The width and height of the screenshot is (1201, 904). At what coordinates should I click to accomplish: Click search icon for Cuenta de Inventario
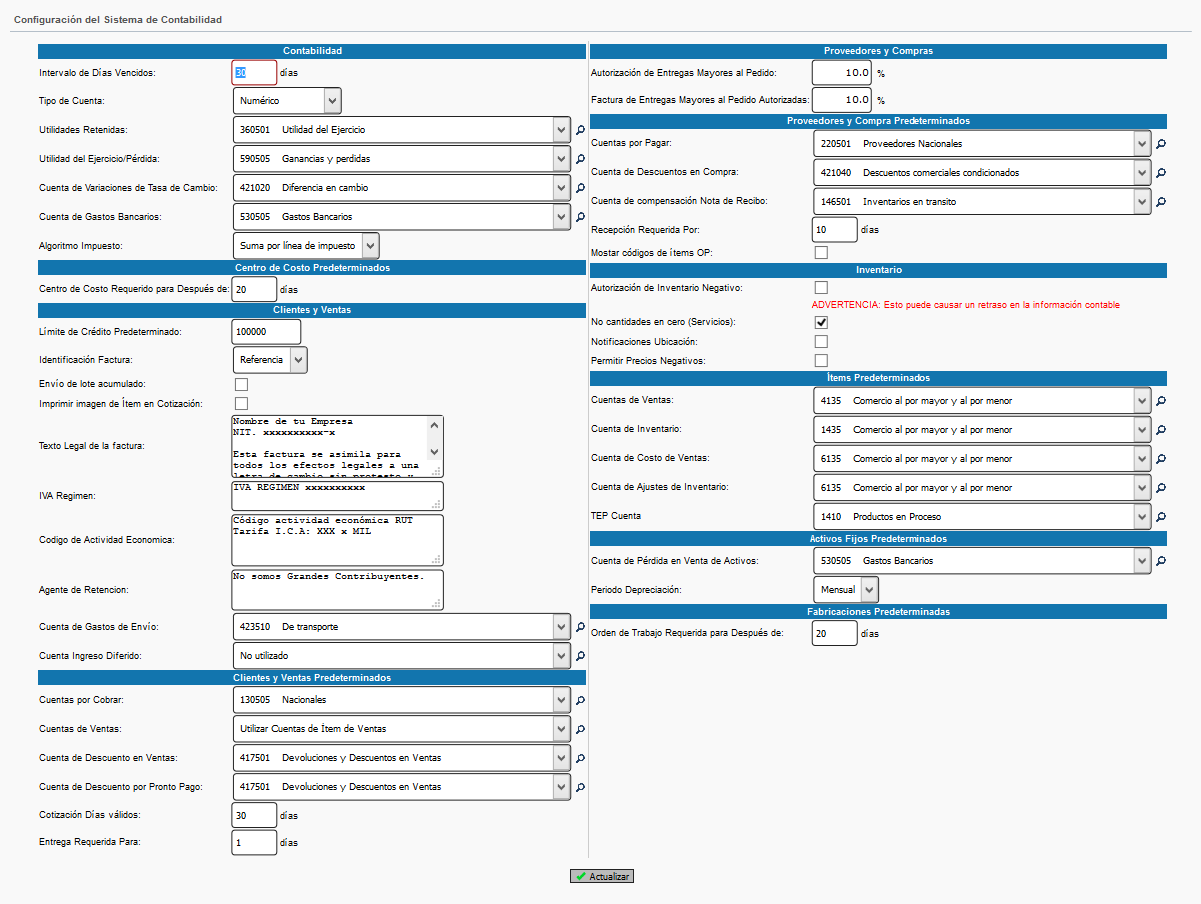tap(1161, 430)
